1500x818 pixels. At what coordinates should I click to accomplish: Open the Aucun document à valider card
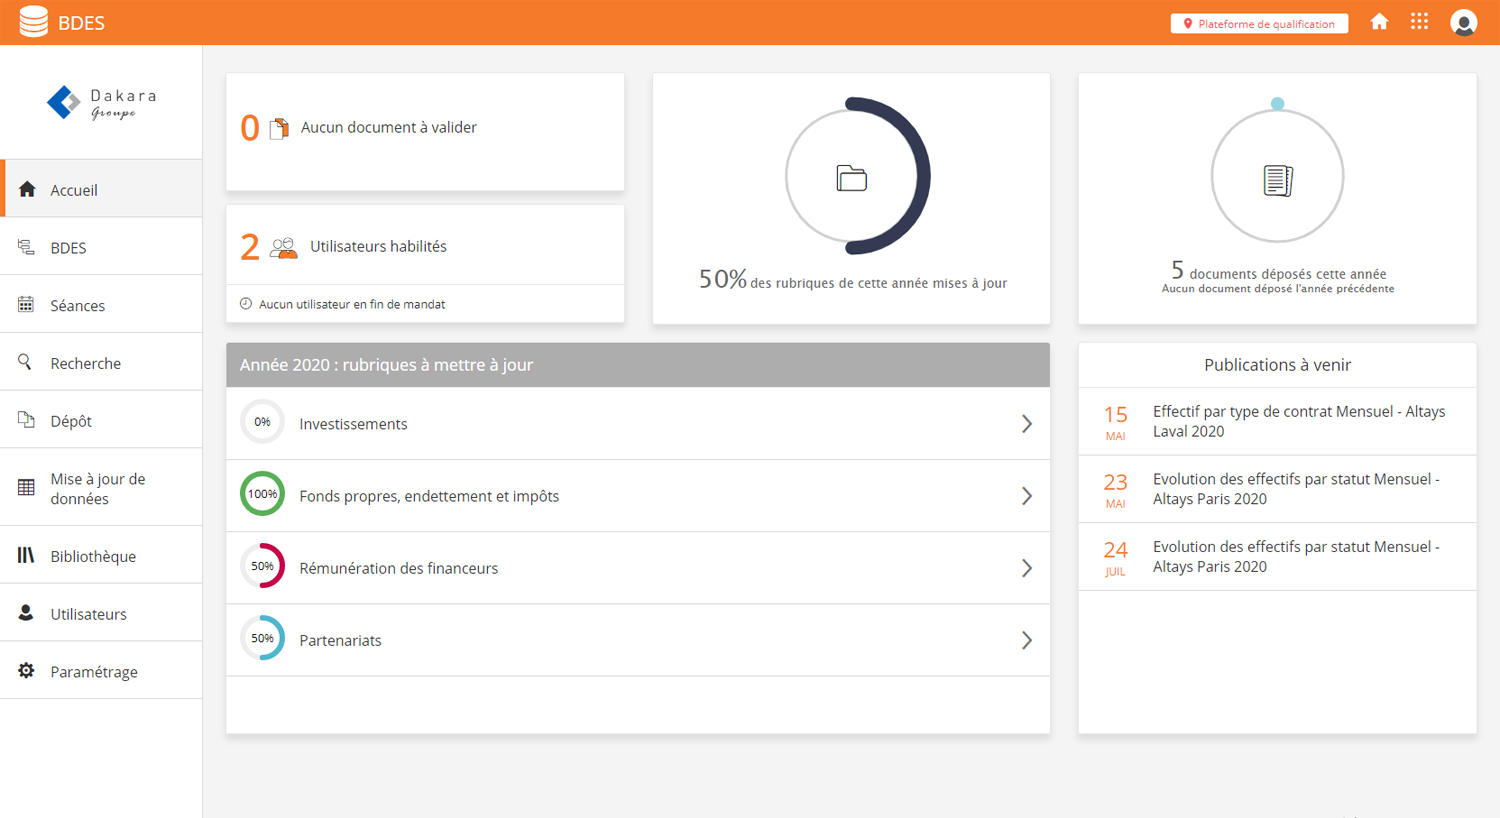[425, 131]
